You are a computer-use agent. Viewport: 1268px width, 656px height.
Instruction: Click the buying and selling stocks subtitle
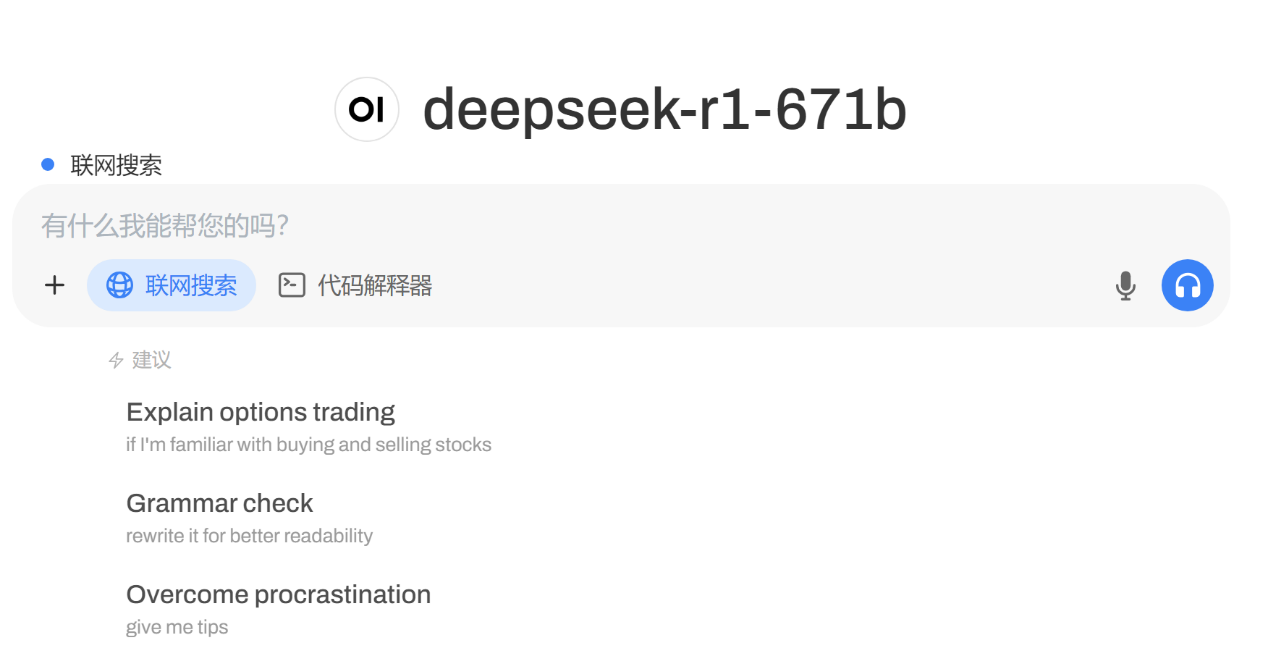(308, 445)
